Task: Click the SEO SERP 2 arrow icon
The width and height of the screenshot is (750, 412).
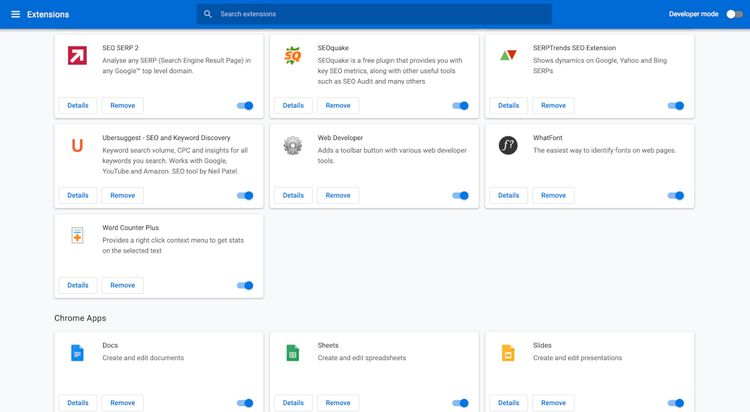Action: click(77, 56)
